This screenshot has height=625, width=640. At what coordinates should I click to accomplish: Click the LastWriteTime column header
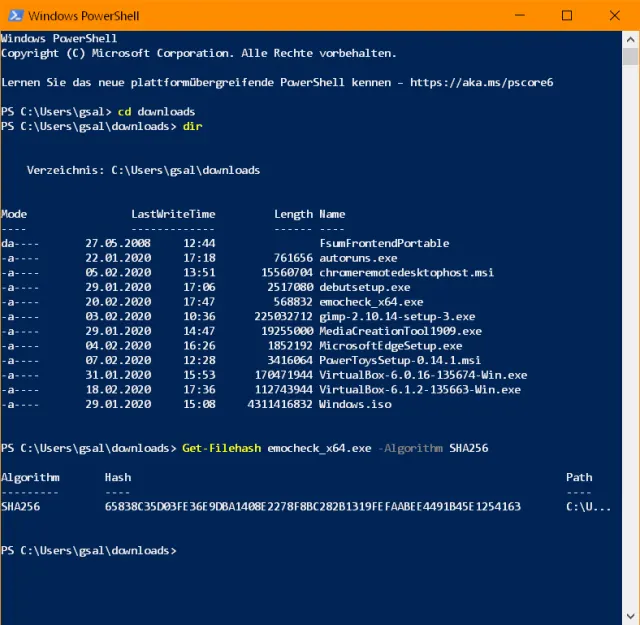[x=173, y=214]
